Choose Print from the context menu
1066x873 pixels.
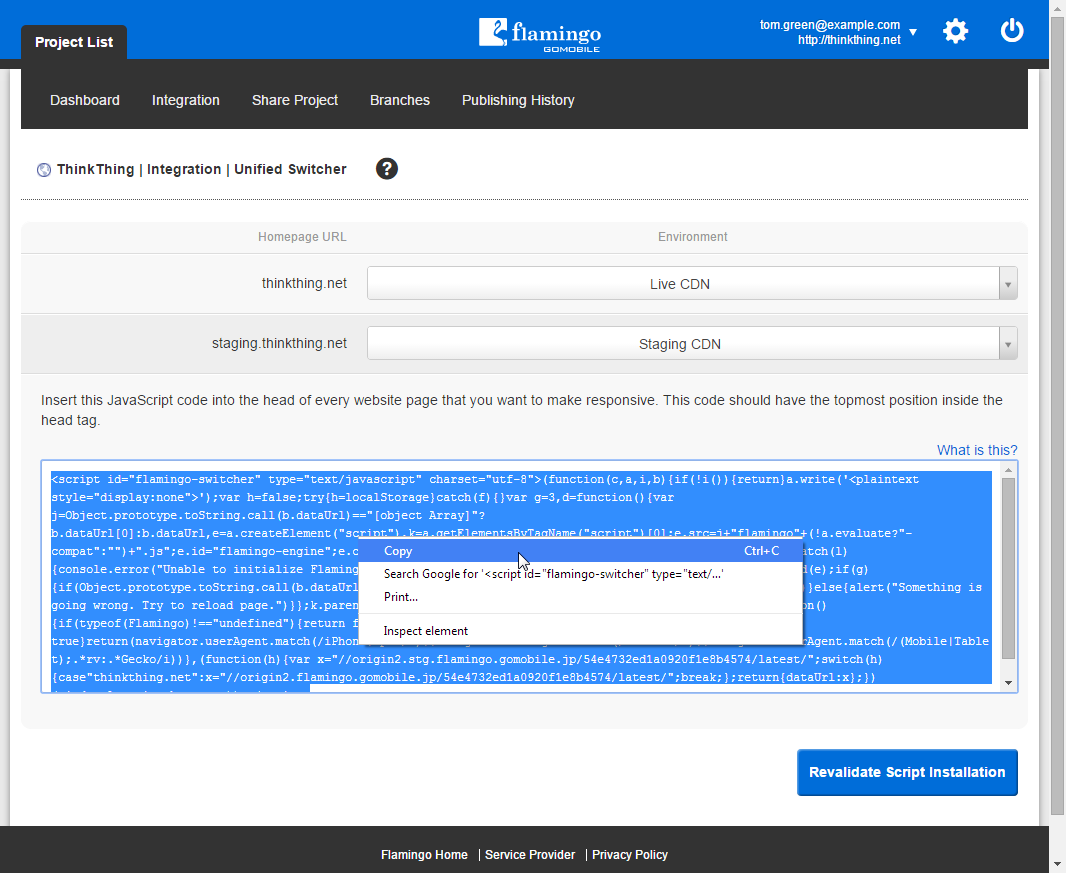pos(581,597)
